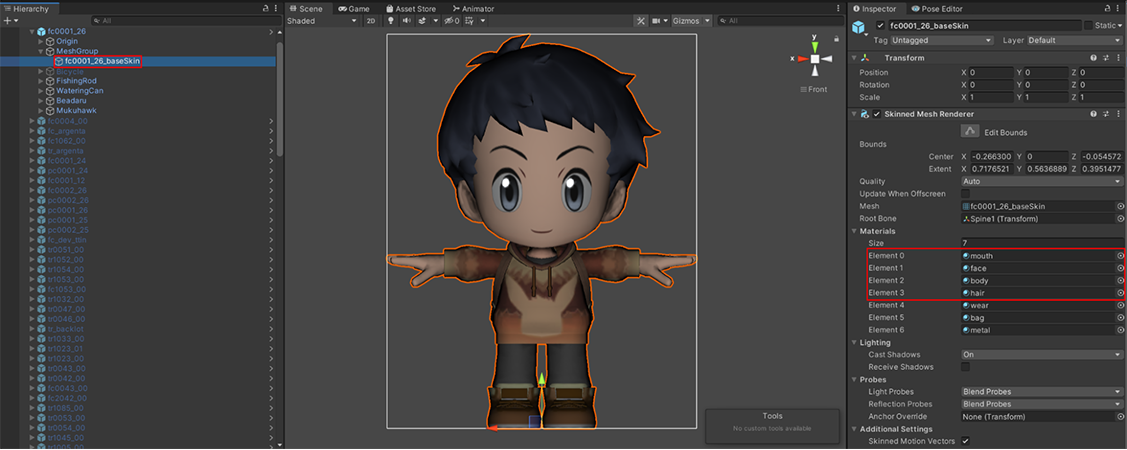Click the scene camera settings icon
The height and width of the screenshot is (450, 1127).
tap(658, 21)
